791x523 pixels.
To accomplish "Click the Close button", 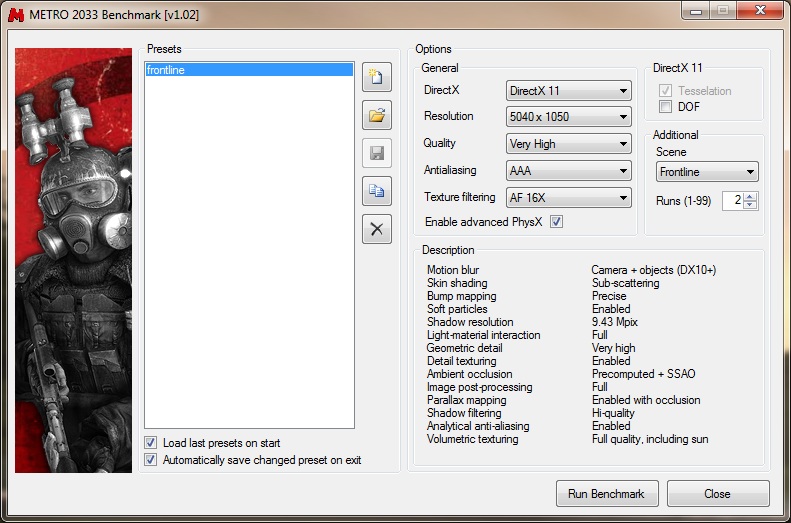I will [x=717, y=494].
